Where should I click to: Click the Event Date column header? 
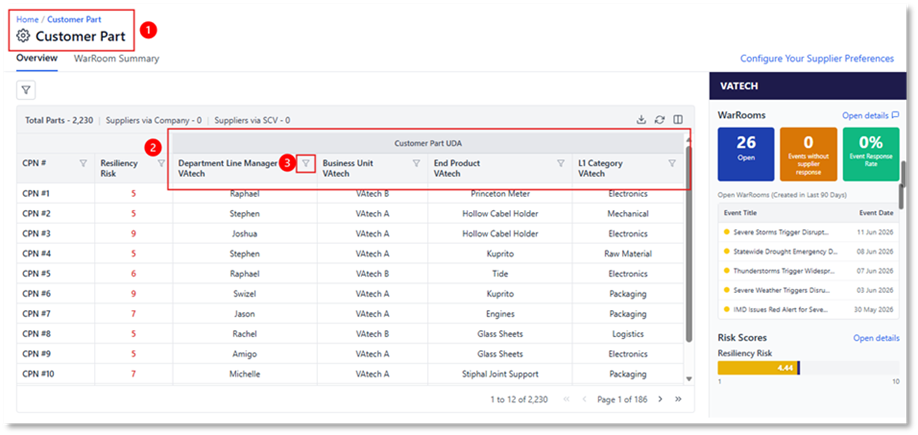coord(876,213)
